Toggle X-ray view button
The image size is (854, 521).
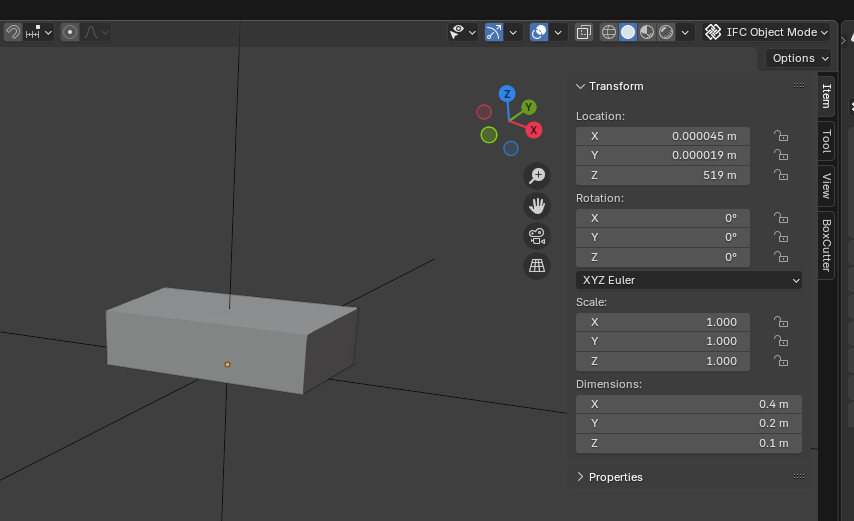coord(584,32)
